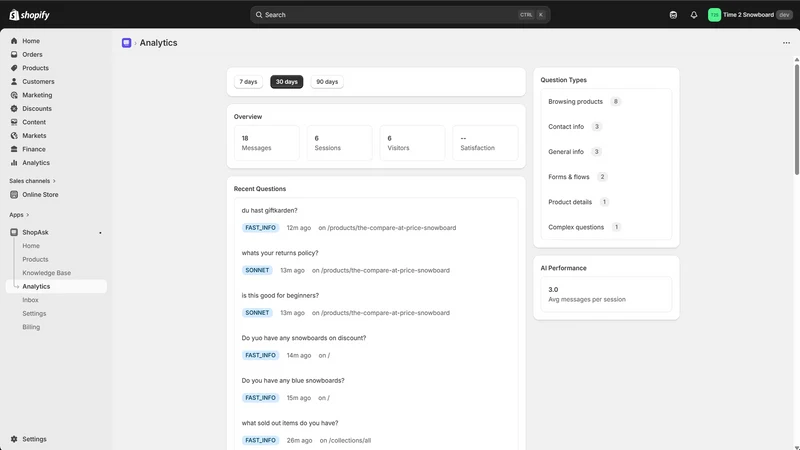Click 'Do you have any blue snowboards?'
800x450 pixels.
pos(293,381)
